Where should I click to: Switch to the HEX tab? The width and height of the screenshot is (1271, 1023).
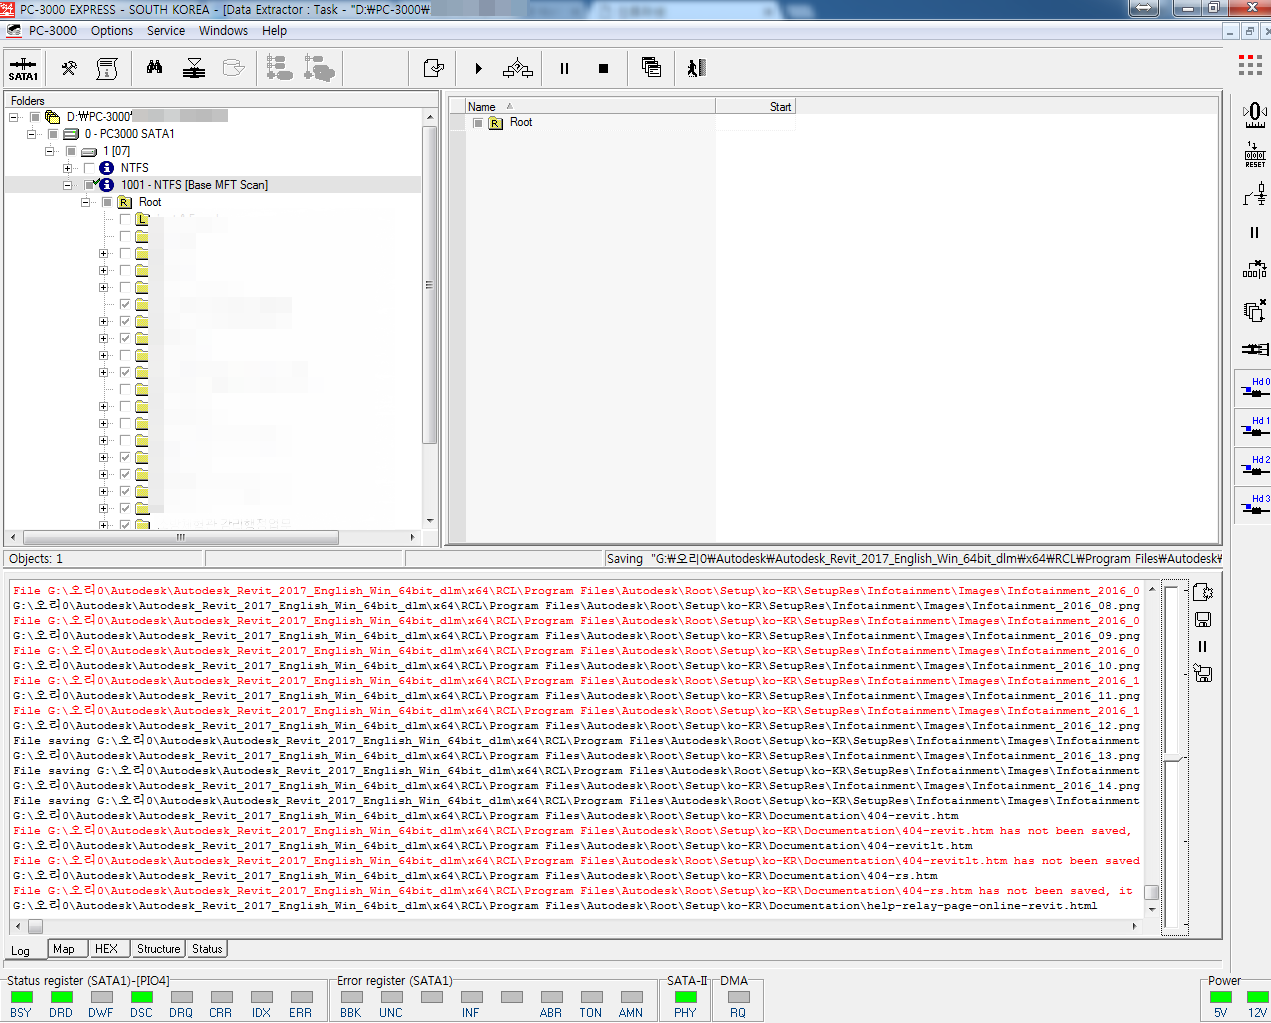(x=106, y=949)
